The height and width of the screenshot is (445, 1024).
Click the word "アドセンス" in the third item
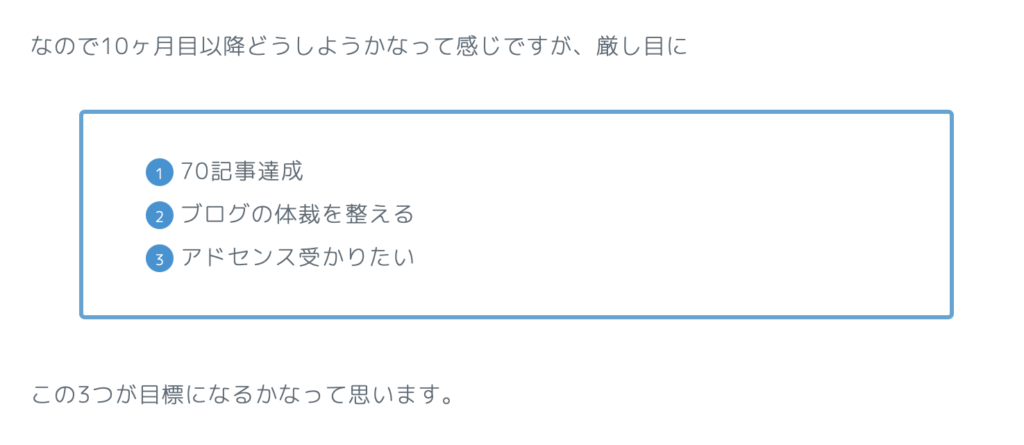240,258
